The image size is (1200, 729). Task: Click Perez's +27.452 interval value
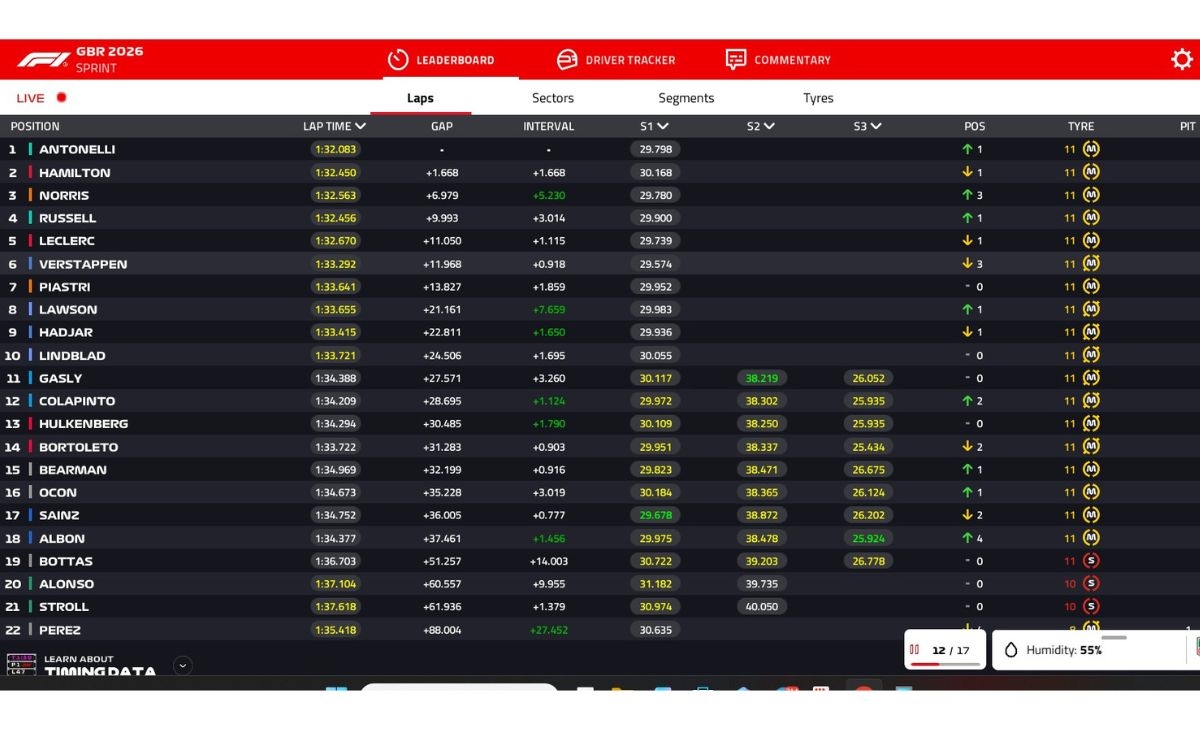pos(549,630)
